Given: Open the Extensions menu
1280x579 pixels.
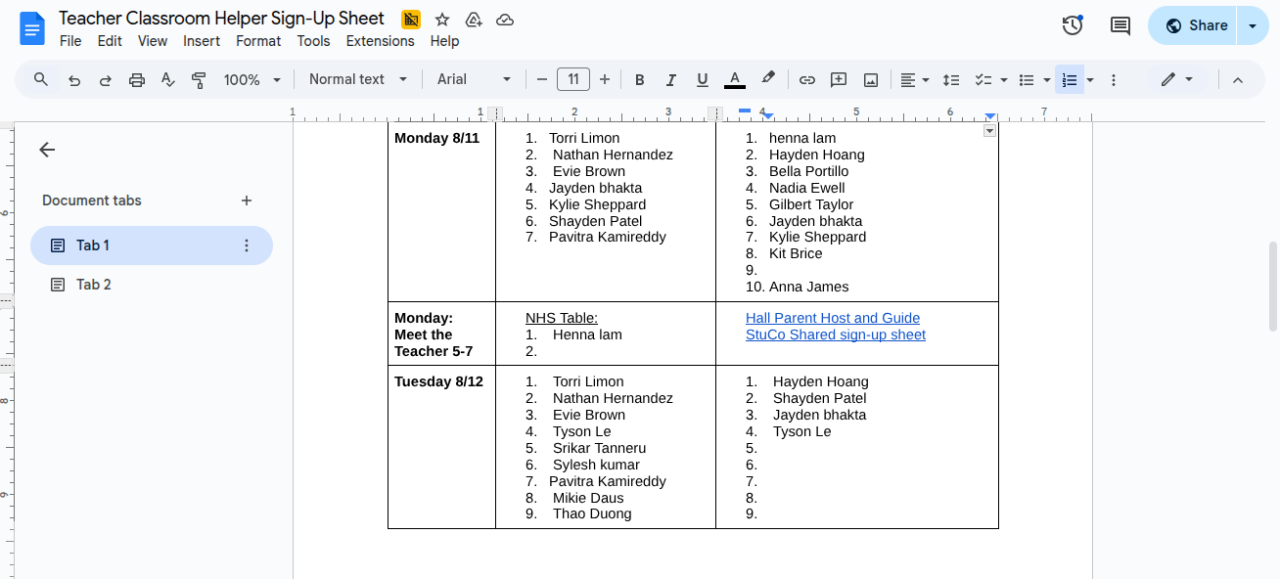Looking at the screenshot, I should click(380, 41).
